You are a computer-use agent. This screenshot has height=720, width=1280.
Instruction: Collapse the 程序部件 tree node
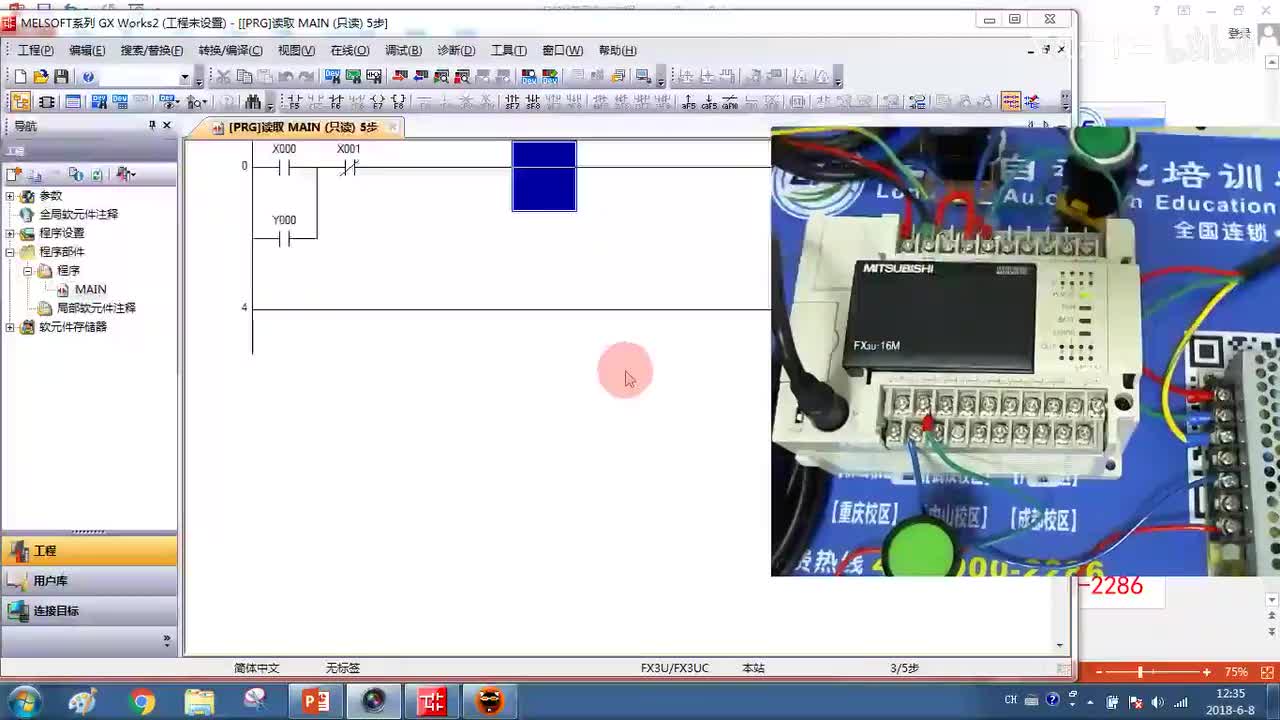click(10, 252)
